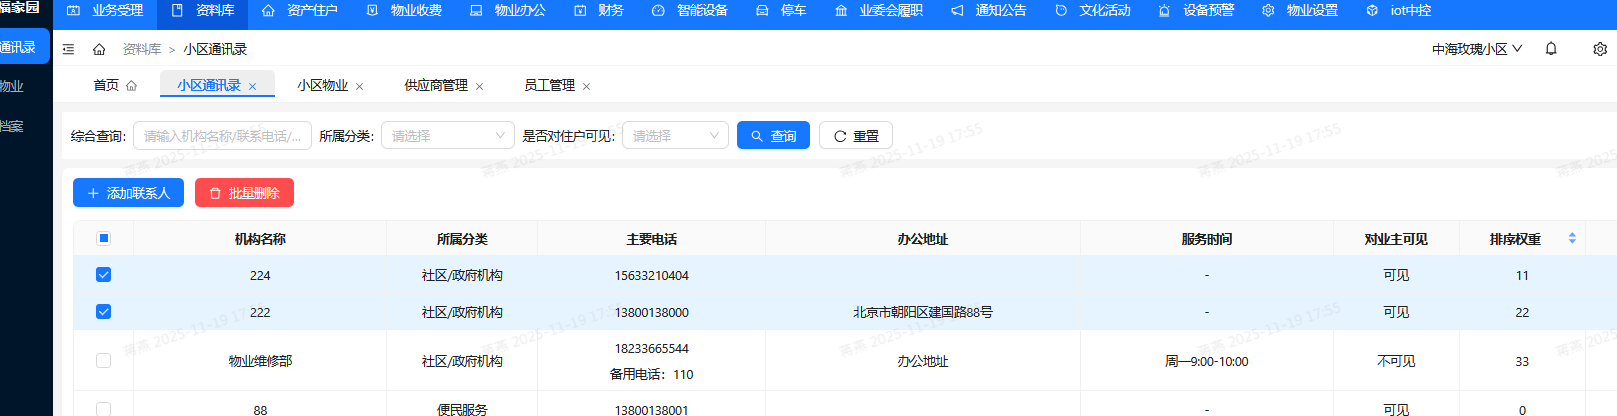Screen dimensions: 1617x416
Task: Uncheck the row 224 checkbox
Action: (x=103, y=275)
